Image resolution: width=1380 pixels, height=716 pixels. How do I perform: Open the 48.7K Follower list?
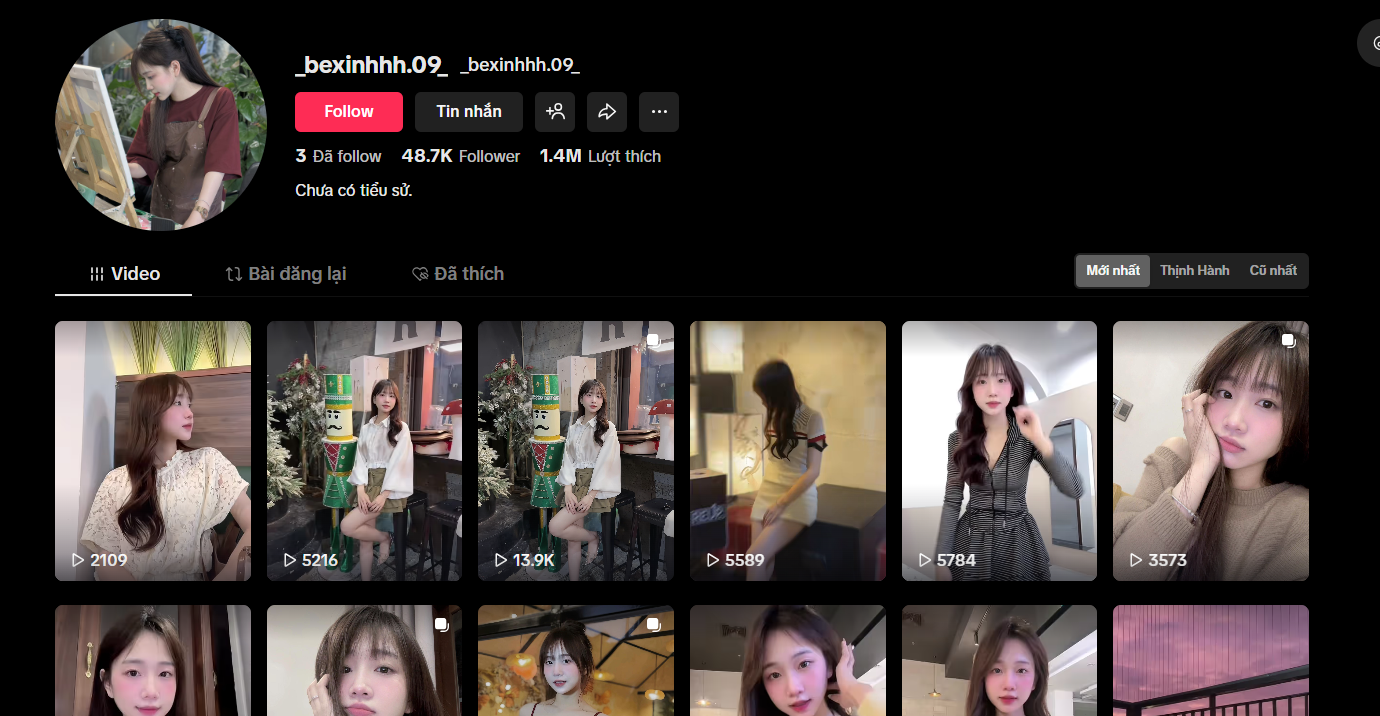tap(461, 156)
